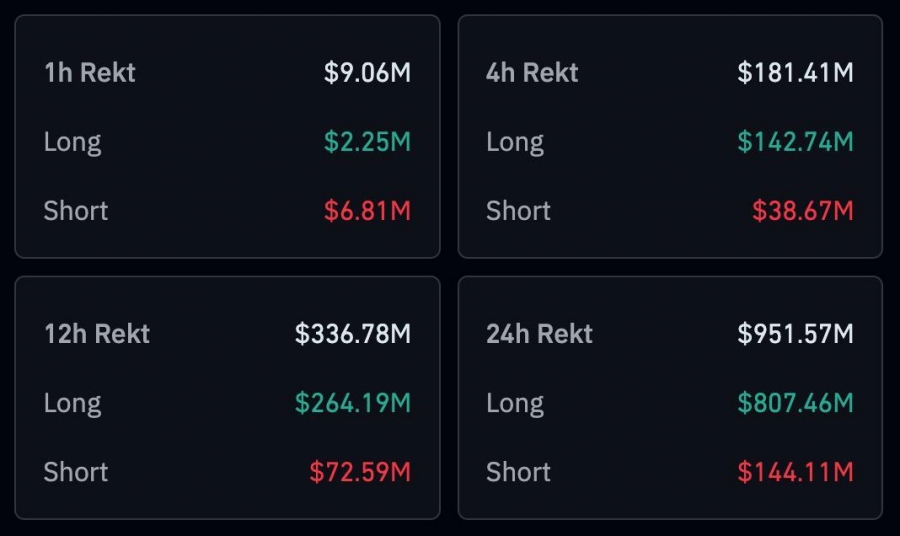Viewport: 900px width, 536px height.
Task: Open the 4h Rekt card title
Action: click(532, 73)
